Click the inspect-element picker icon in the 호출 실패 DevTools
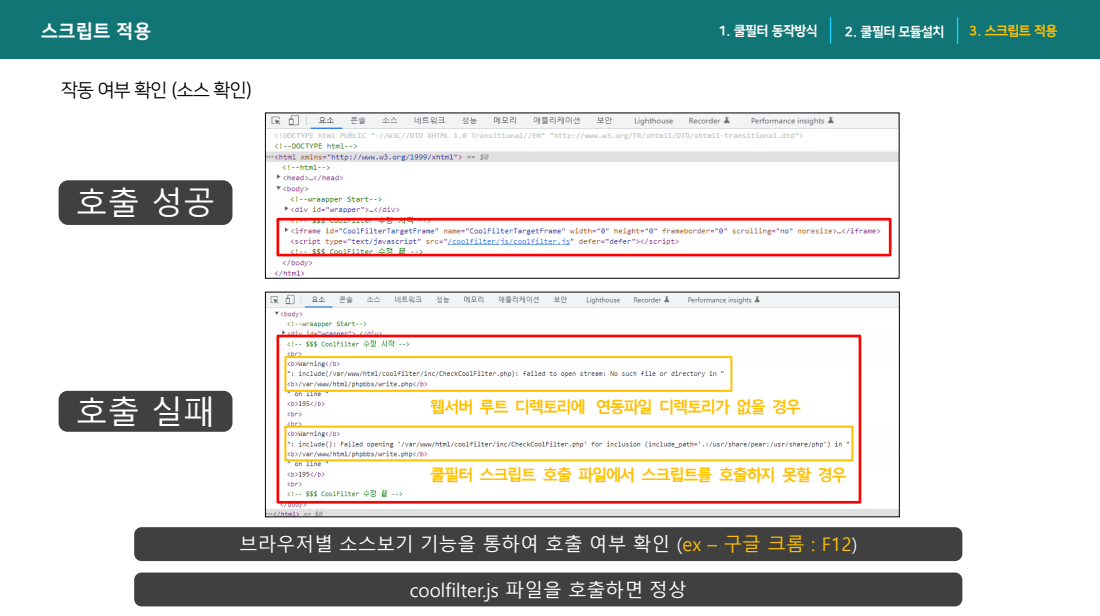Image resolution: width=1100 pixels, height=616 pixels. pos(274,300)
